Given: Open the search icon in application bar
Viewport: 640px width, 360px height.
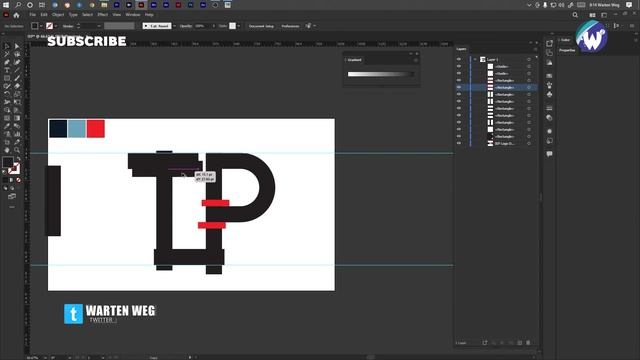Looking at the screenshot, I should pyautogui.click(x=575, y=15).
